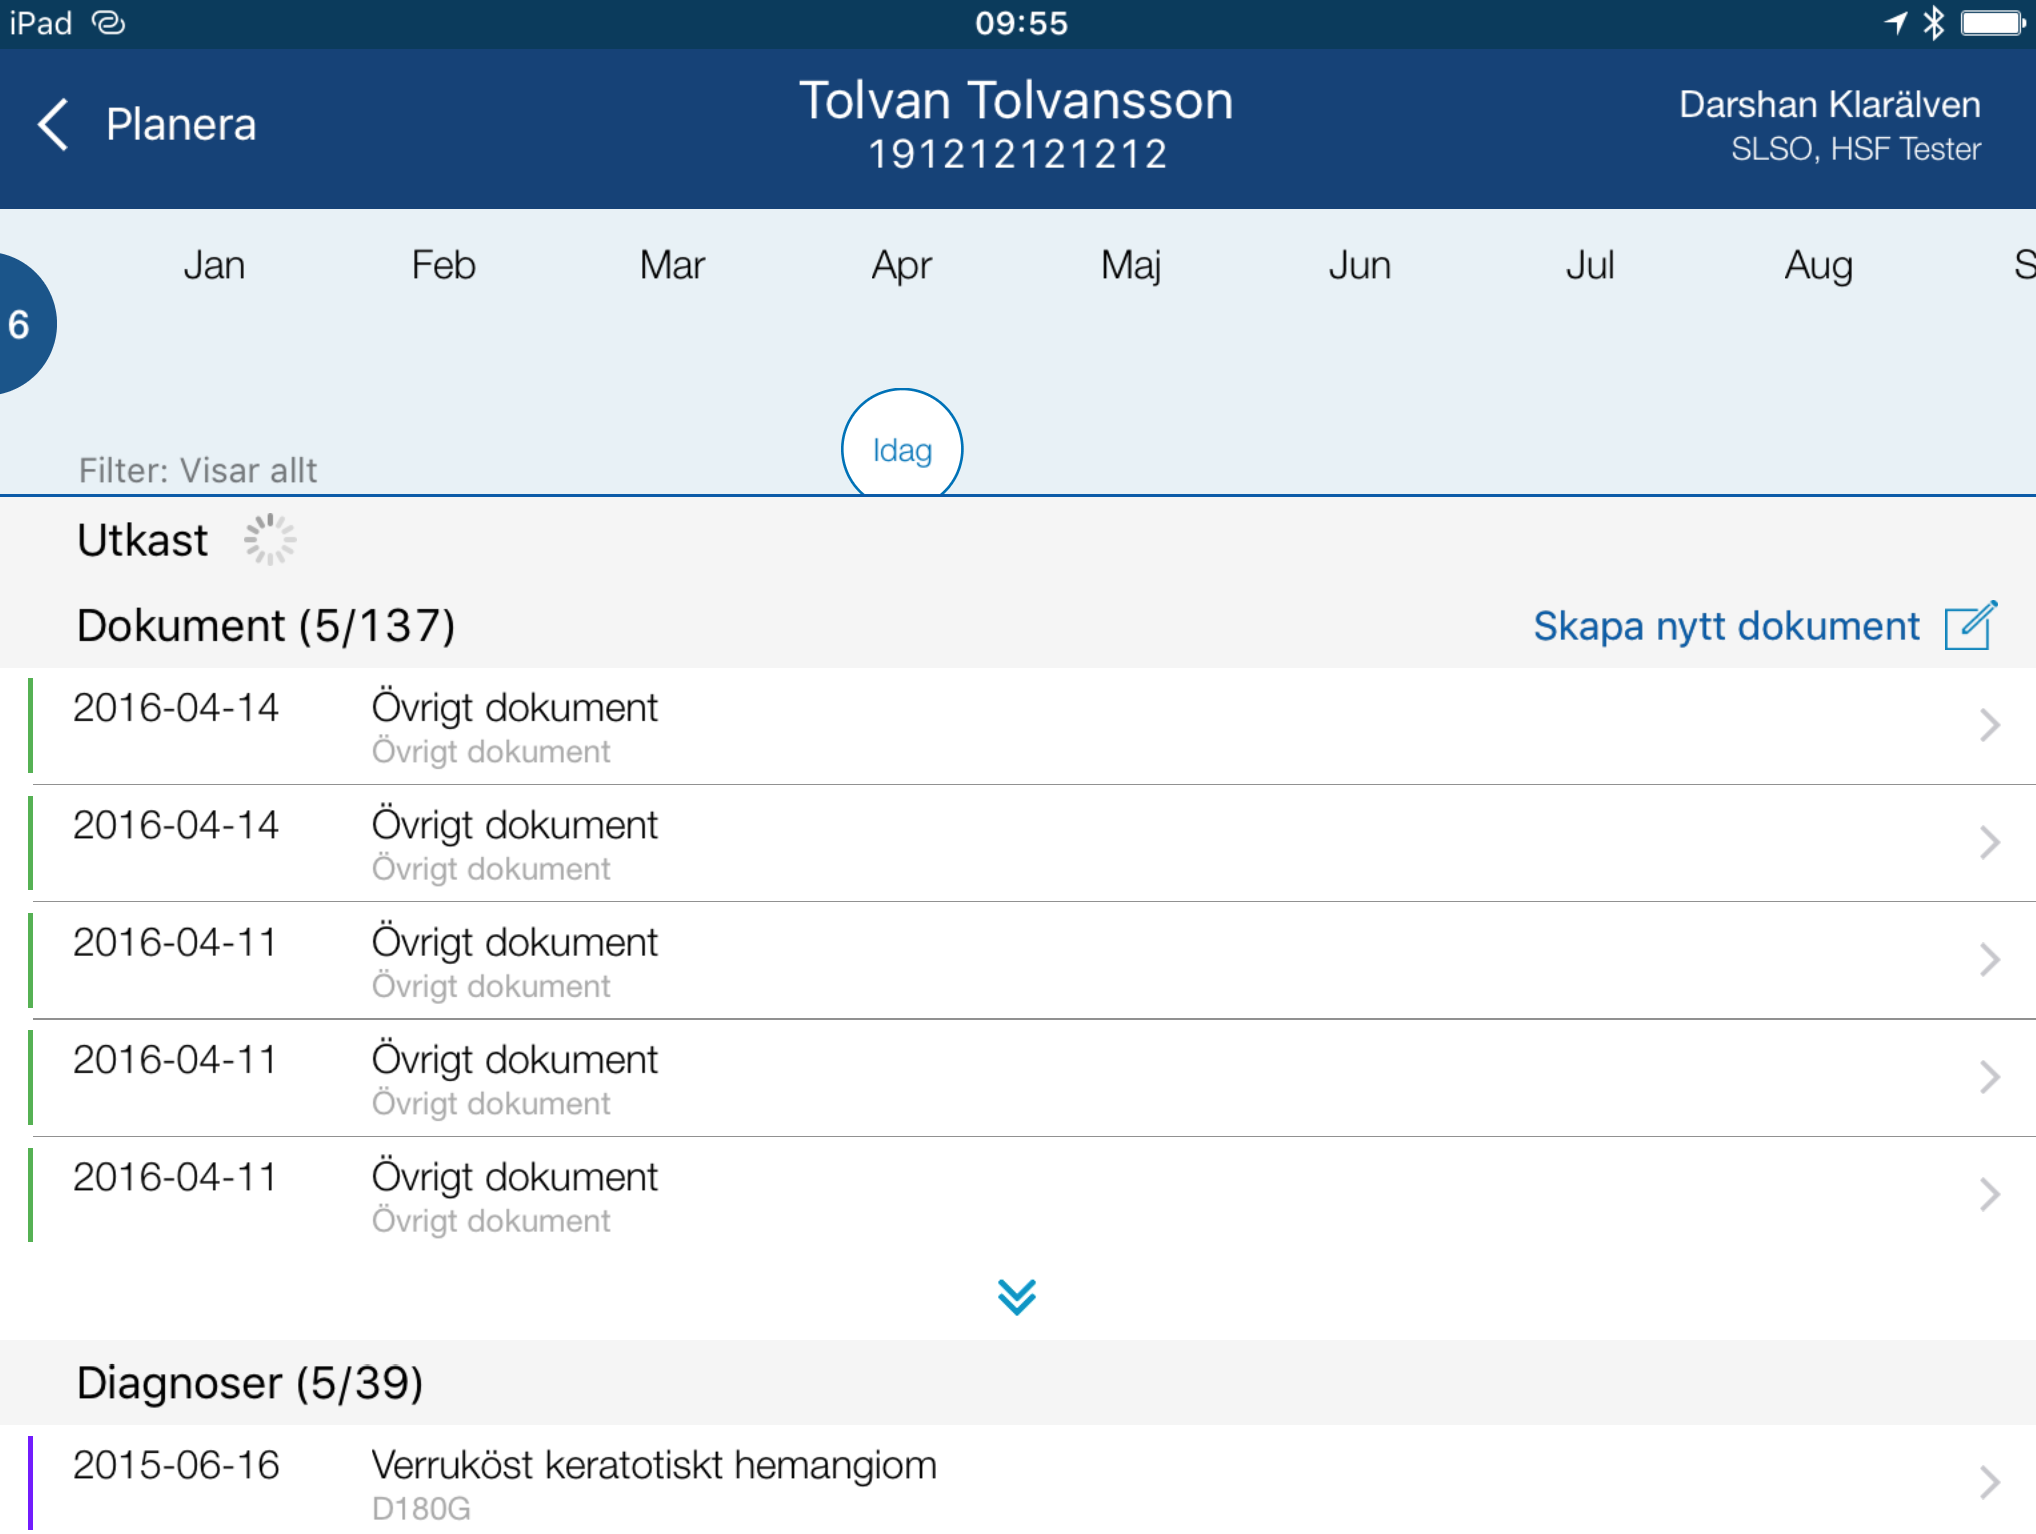Tap the Utkast section heading
This screenshot has width=2036, height=1534.
click(x=143, y=540)
